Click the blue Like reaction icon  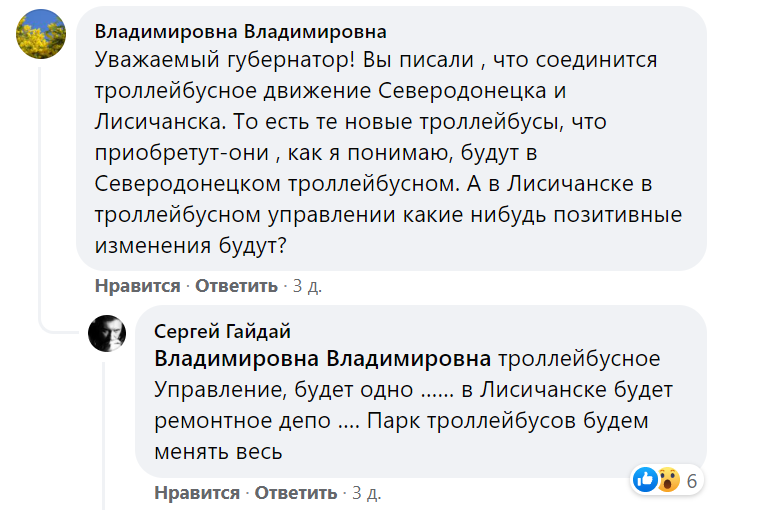[645, 480]
